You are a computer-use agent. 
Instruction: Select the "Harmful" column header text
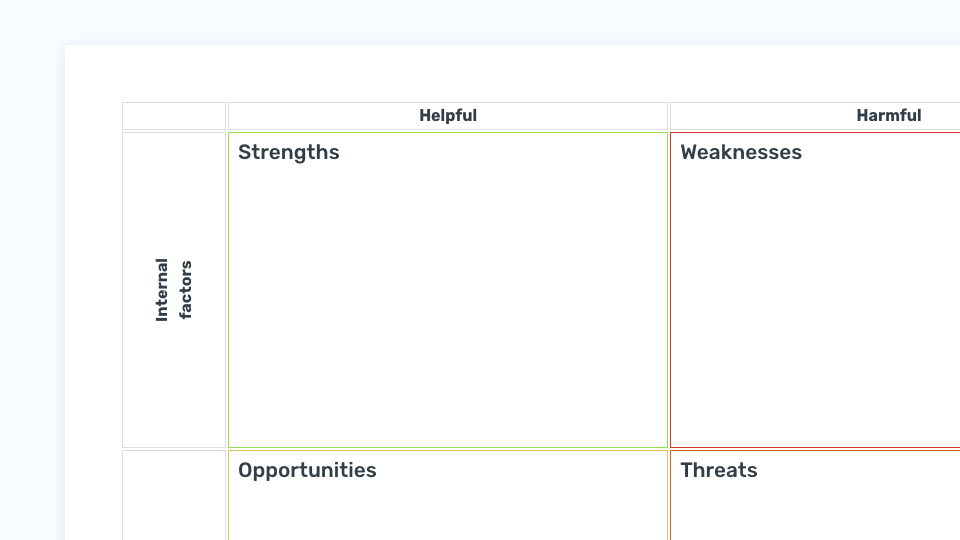click(888, 116)
